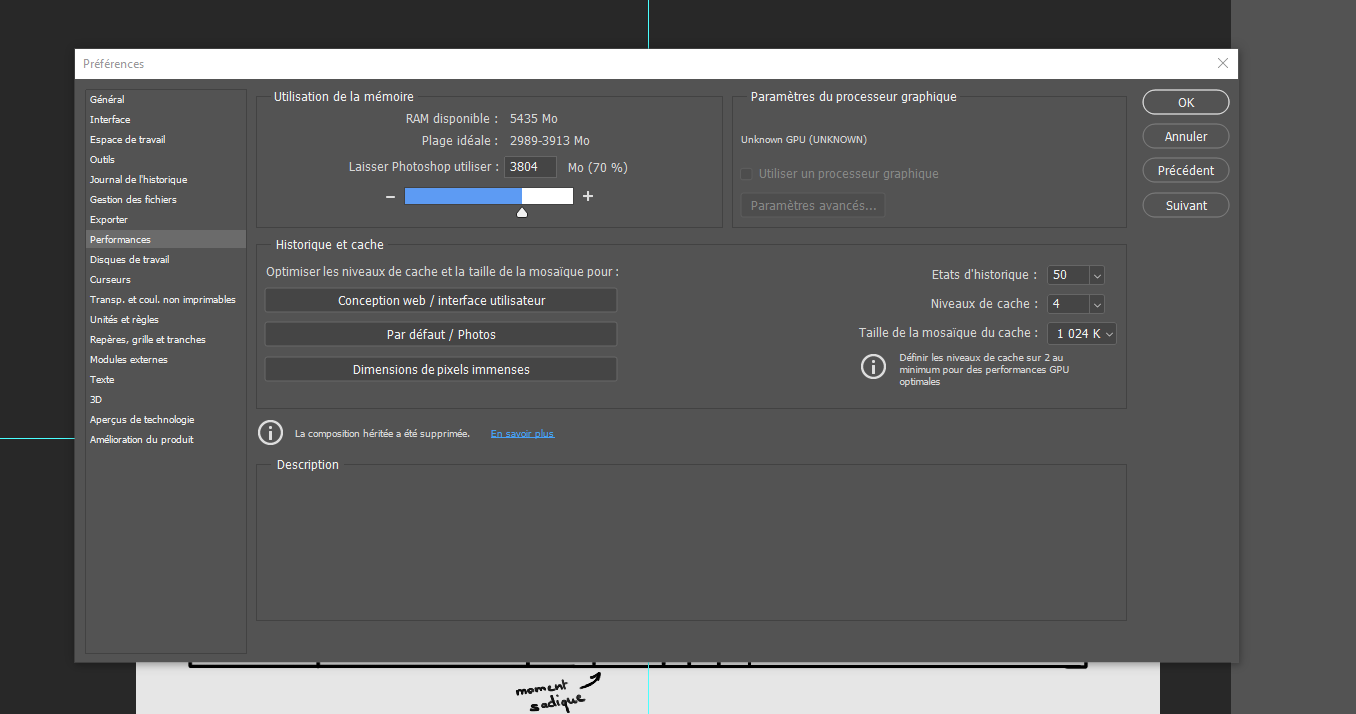
Task: Toggle 'Utiliser un processeur graphique' checkbox
Action: [x=746, y=174]
